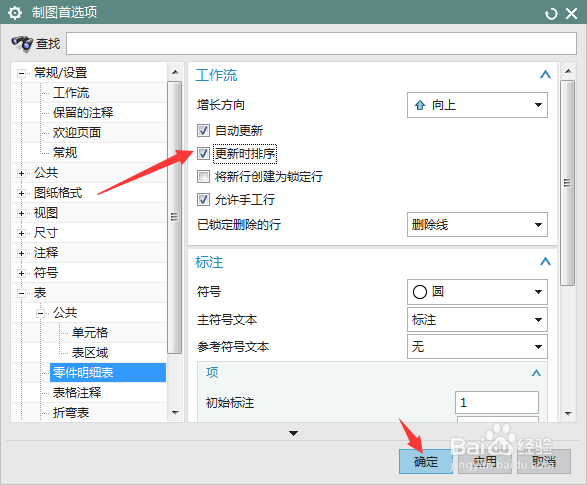
Task: Select 表区域 in the tree
Action: point(90,353)
